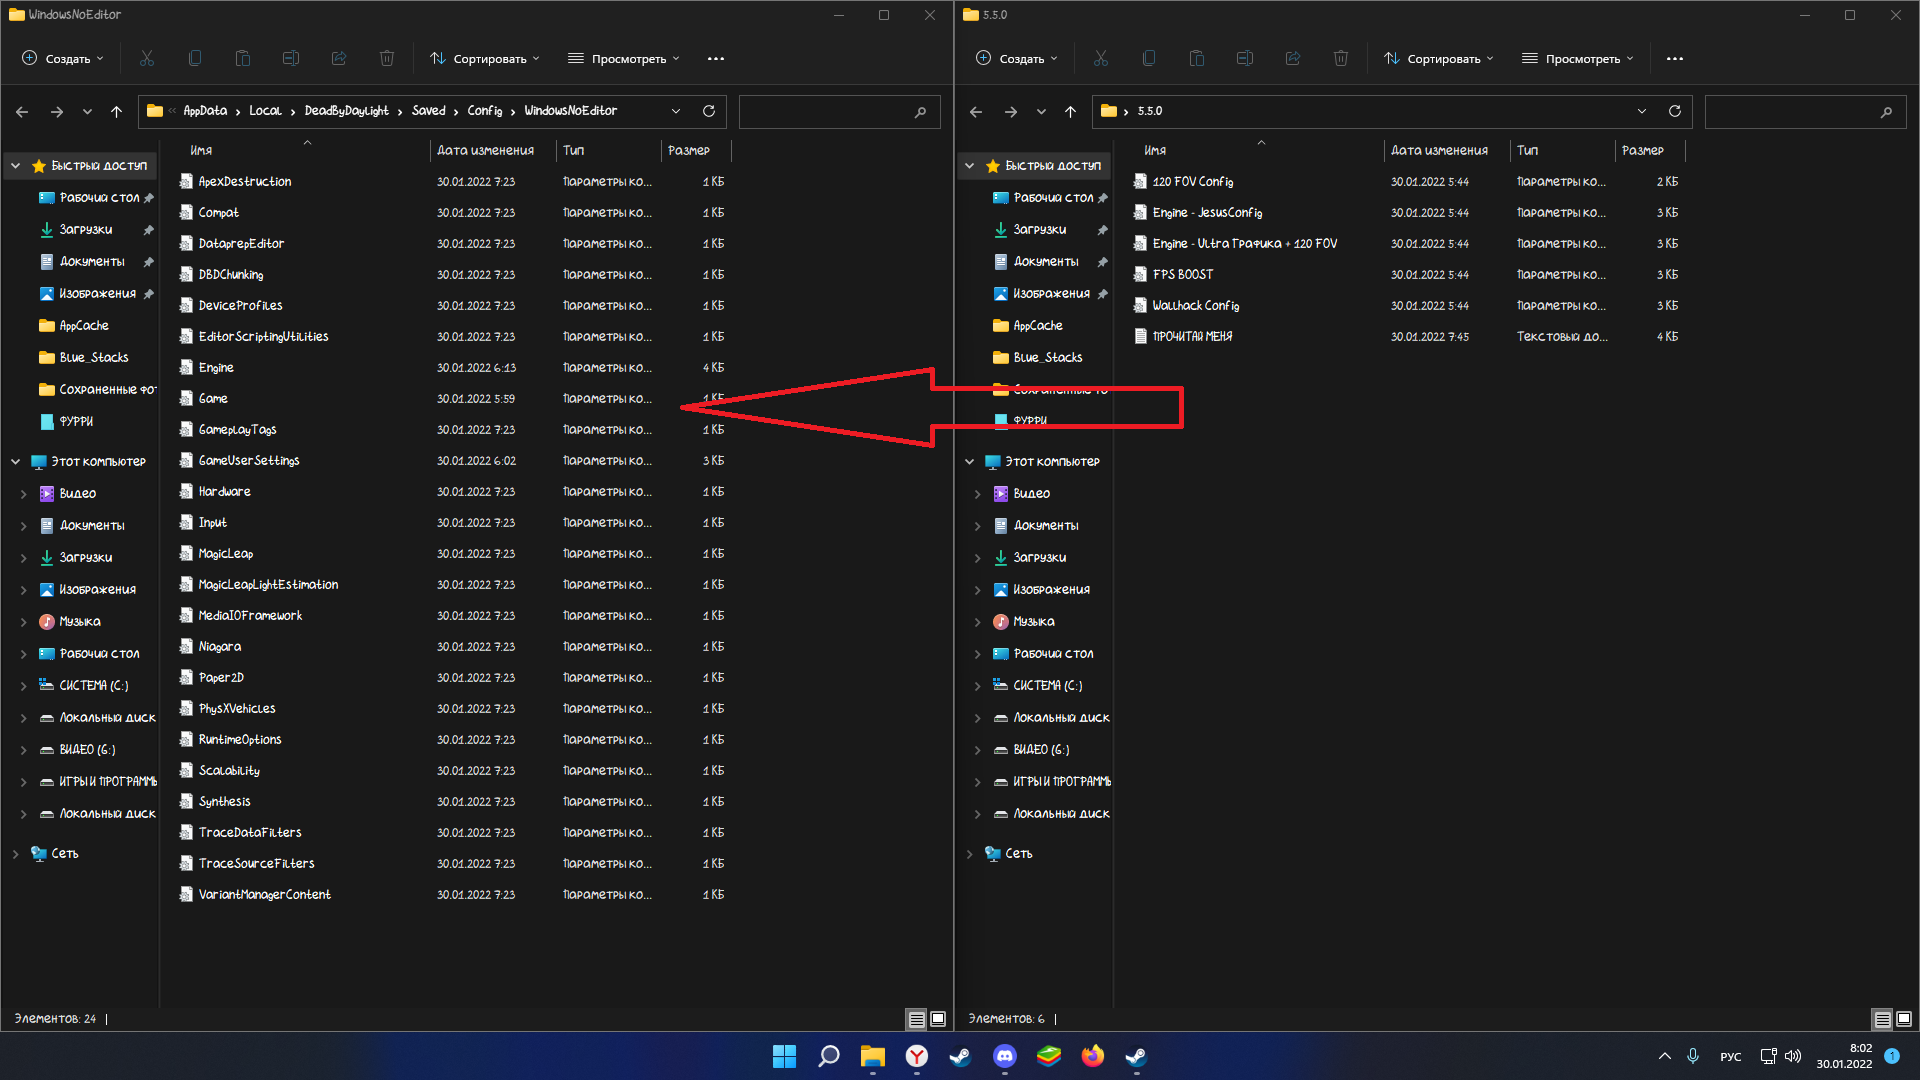Click the up-directory arrow in right window
Screen dimensions: 1920x1080
click(x=1070, y=111)
